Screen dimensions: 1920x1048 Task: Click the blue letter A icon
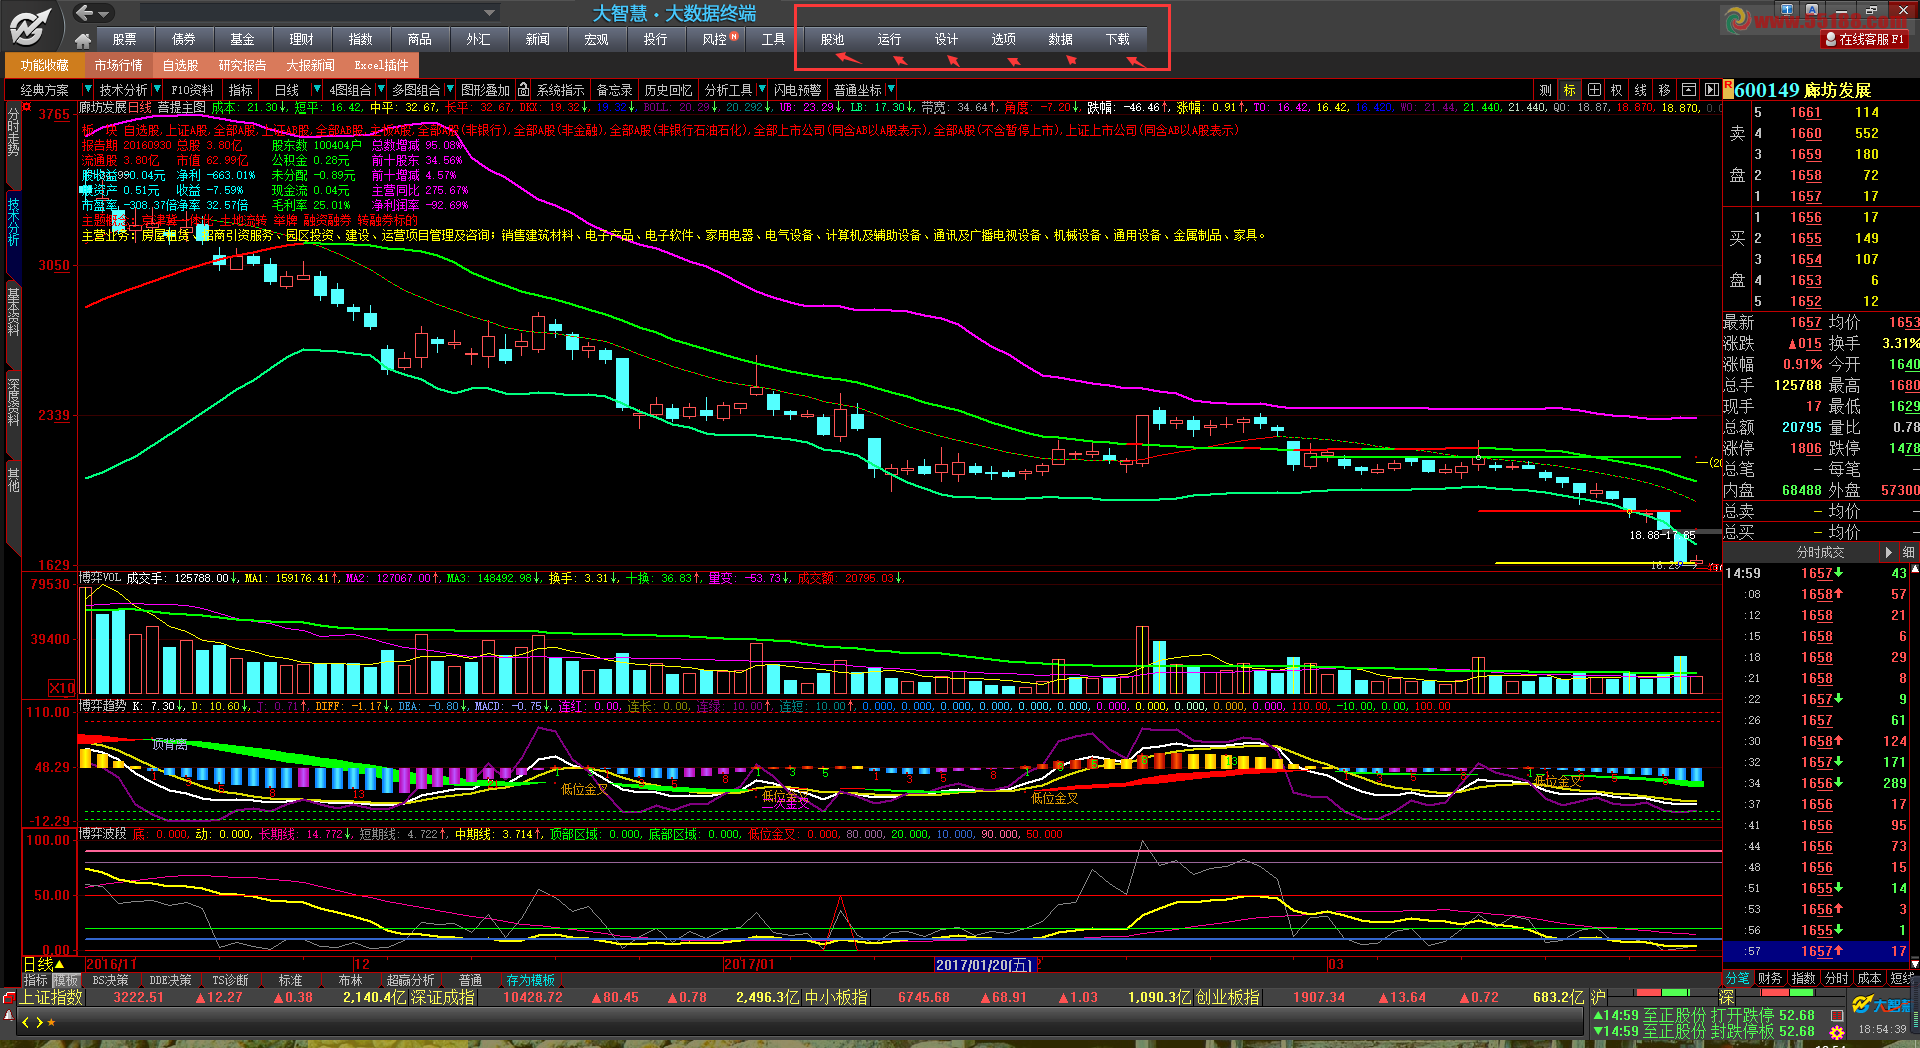click(x=1812, y=9)
